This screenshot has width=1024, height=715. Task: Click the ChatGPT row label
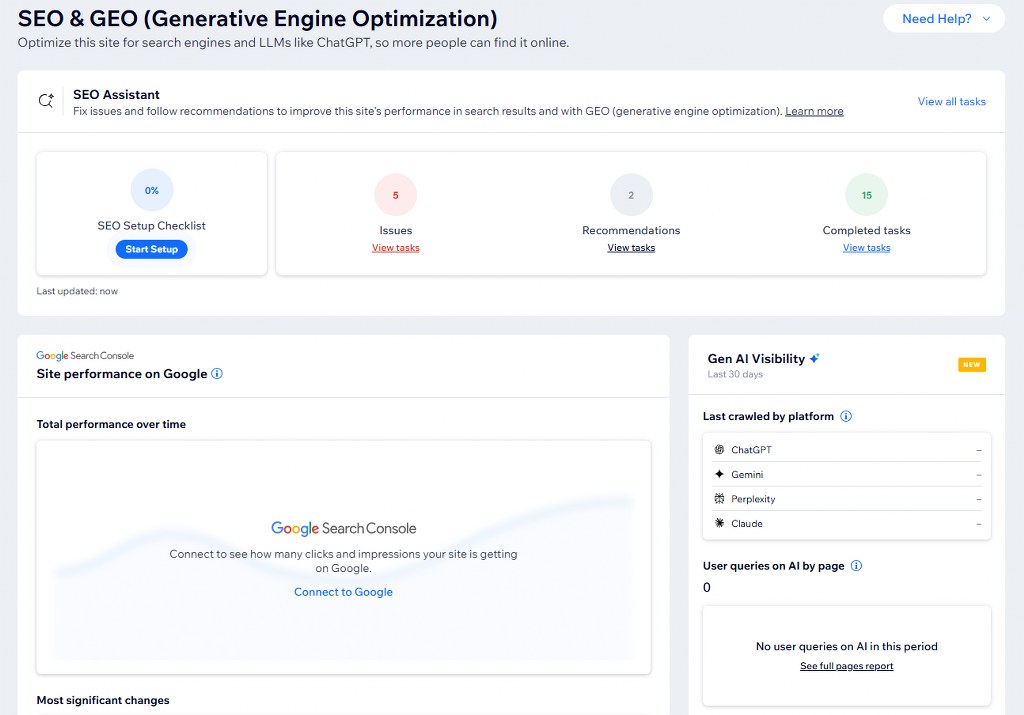point(751,450)
